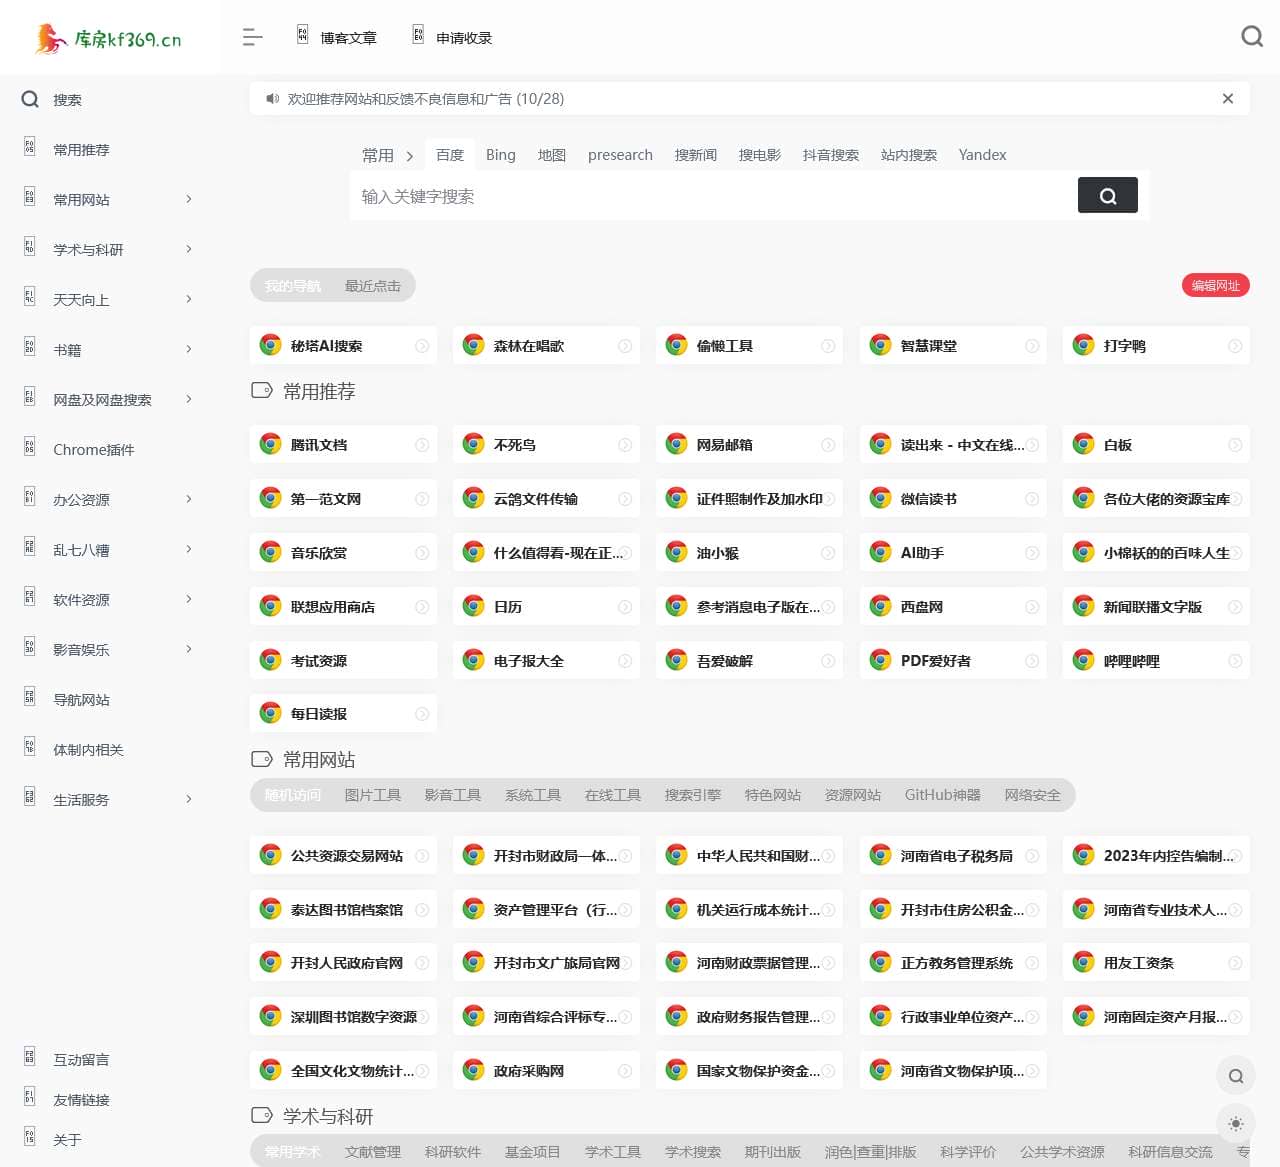
Task: Click the Chrome icon beside 腾讯文档
Action: [x=271, y=445]
